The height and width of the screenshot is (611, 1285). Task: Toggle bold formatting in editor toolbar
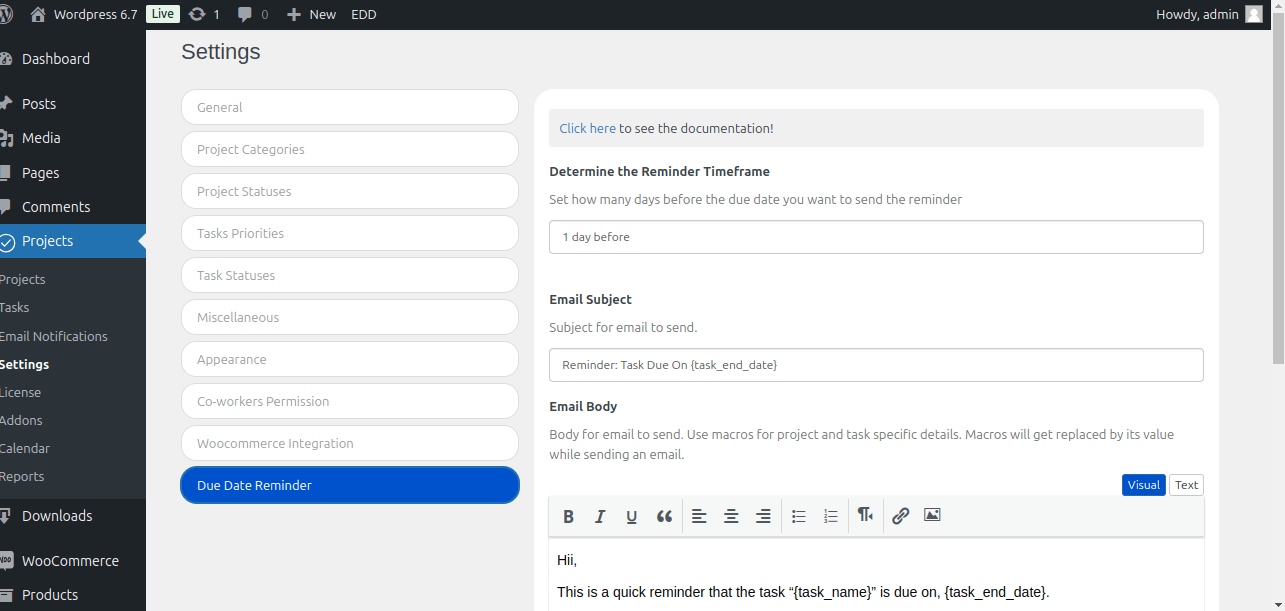(x=568, y=516)
